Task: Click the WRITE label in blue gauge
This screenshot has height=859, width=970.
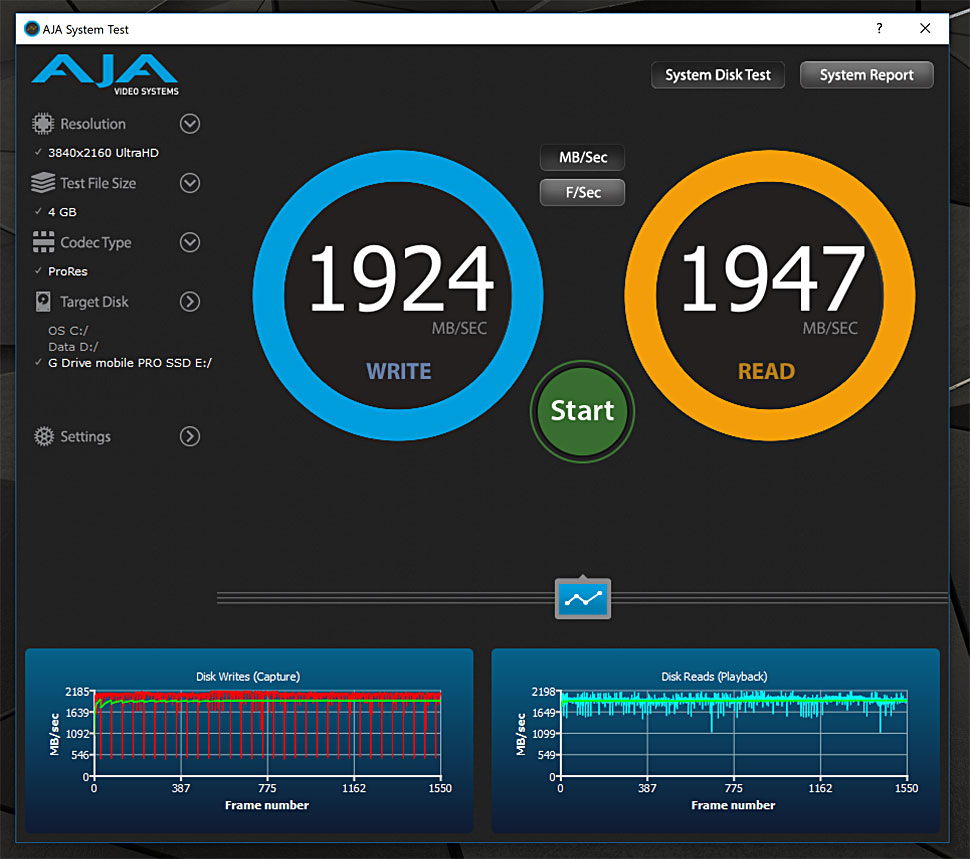Action: 398,372
